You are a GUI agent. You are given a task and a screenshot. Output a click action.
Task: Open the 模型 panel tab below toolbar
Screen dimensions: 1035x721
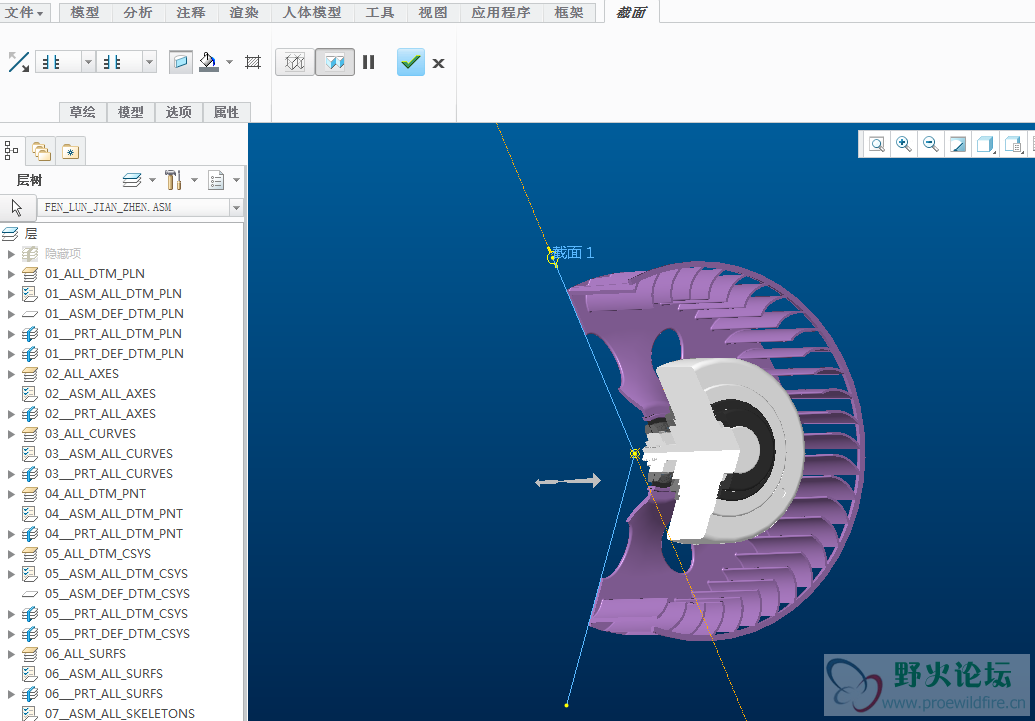[130, 112]
